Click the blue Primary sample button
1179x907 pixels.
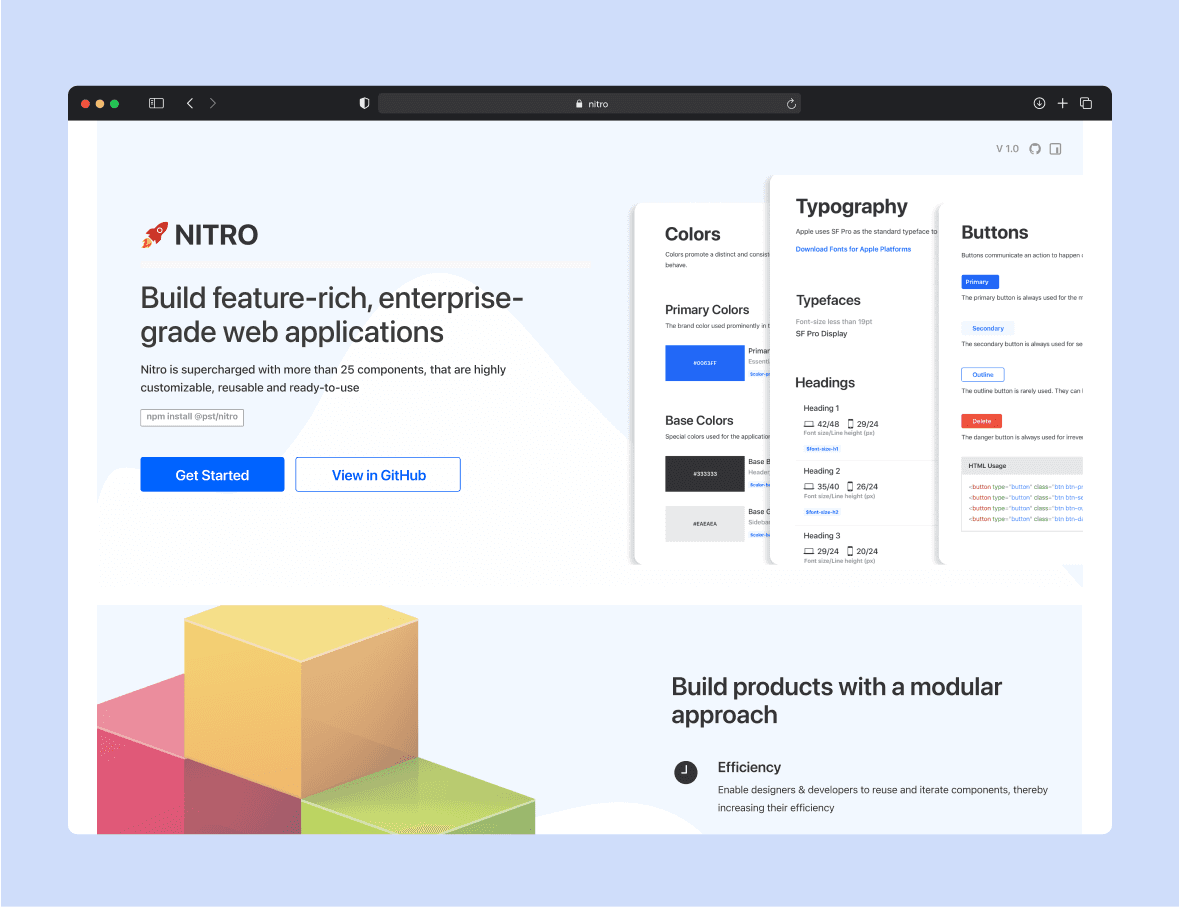[x=980, y=282]
